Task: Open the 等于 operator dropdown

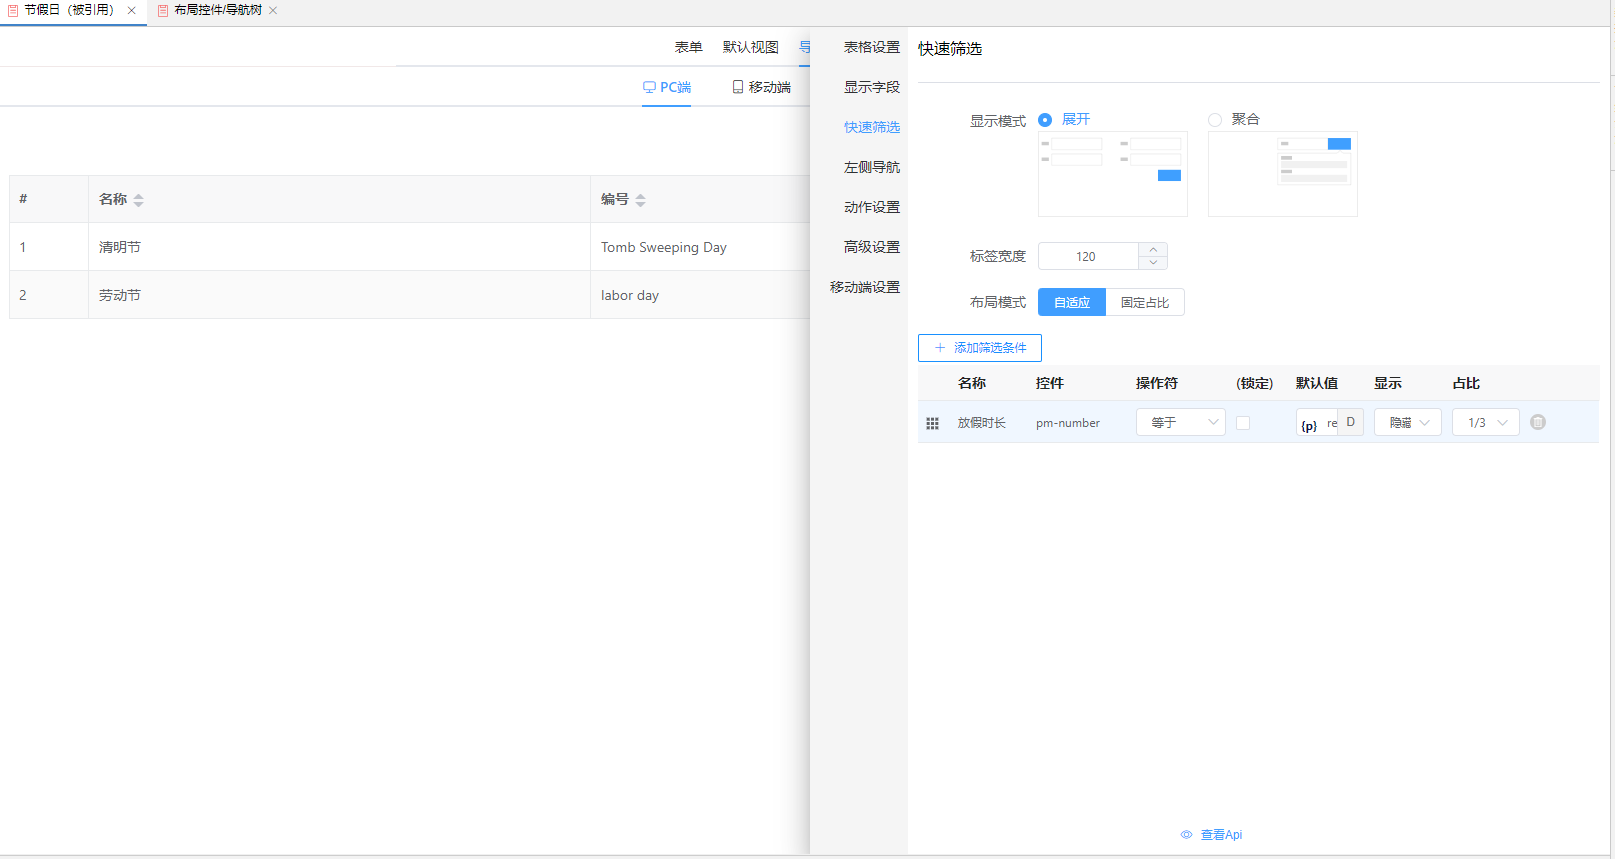Action: point(1180,422)
